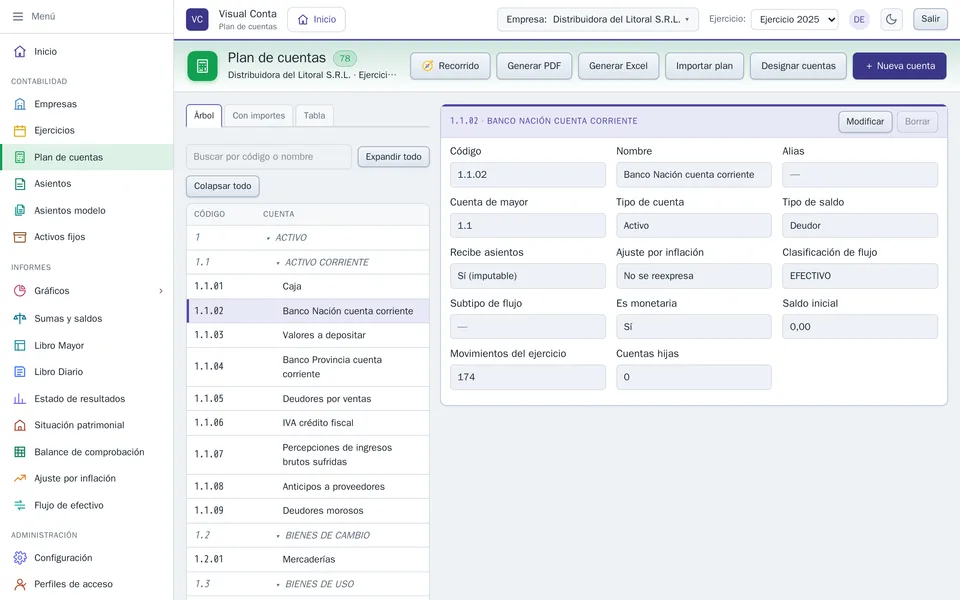The height and width of the screenshot is (600, 960).
Task: Click the Balance de comprobación grid icon
Action: point(20,452)
